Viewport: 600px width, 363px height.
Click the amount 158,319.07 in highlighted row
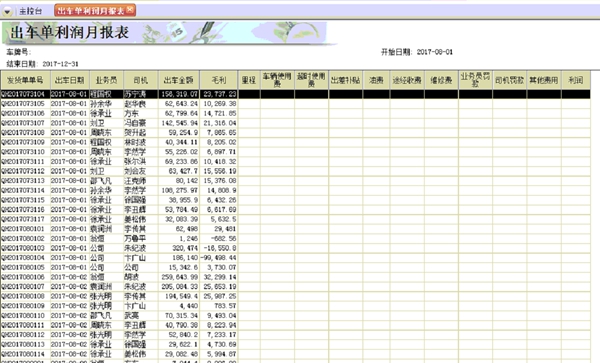point(179,94)
